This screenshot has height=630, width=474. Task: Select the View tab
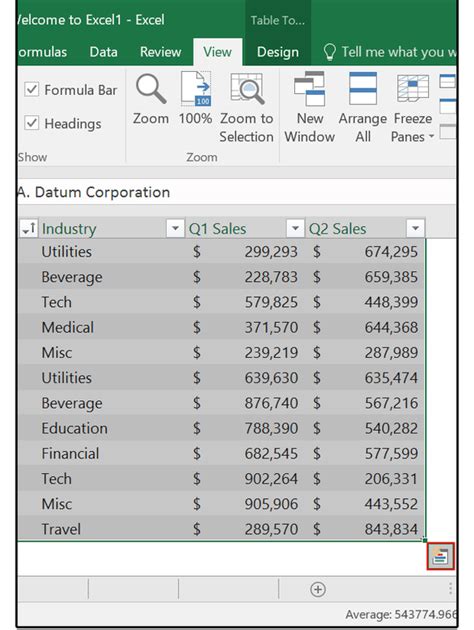pyautogui.click(x=217, y=52)
